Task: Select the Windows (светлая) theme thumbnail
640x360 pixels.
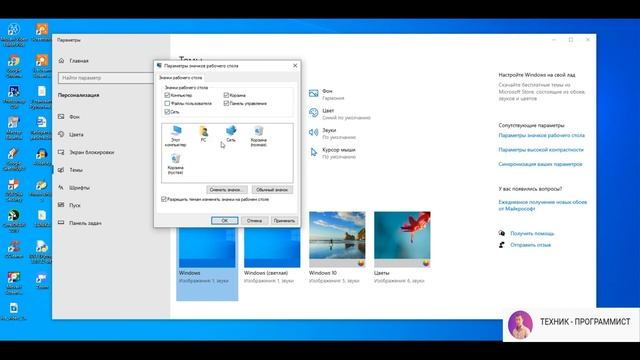Action: pos(272,247)
